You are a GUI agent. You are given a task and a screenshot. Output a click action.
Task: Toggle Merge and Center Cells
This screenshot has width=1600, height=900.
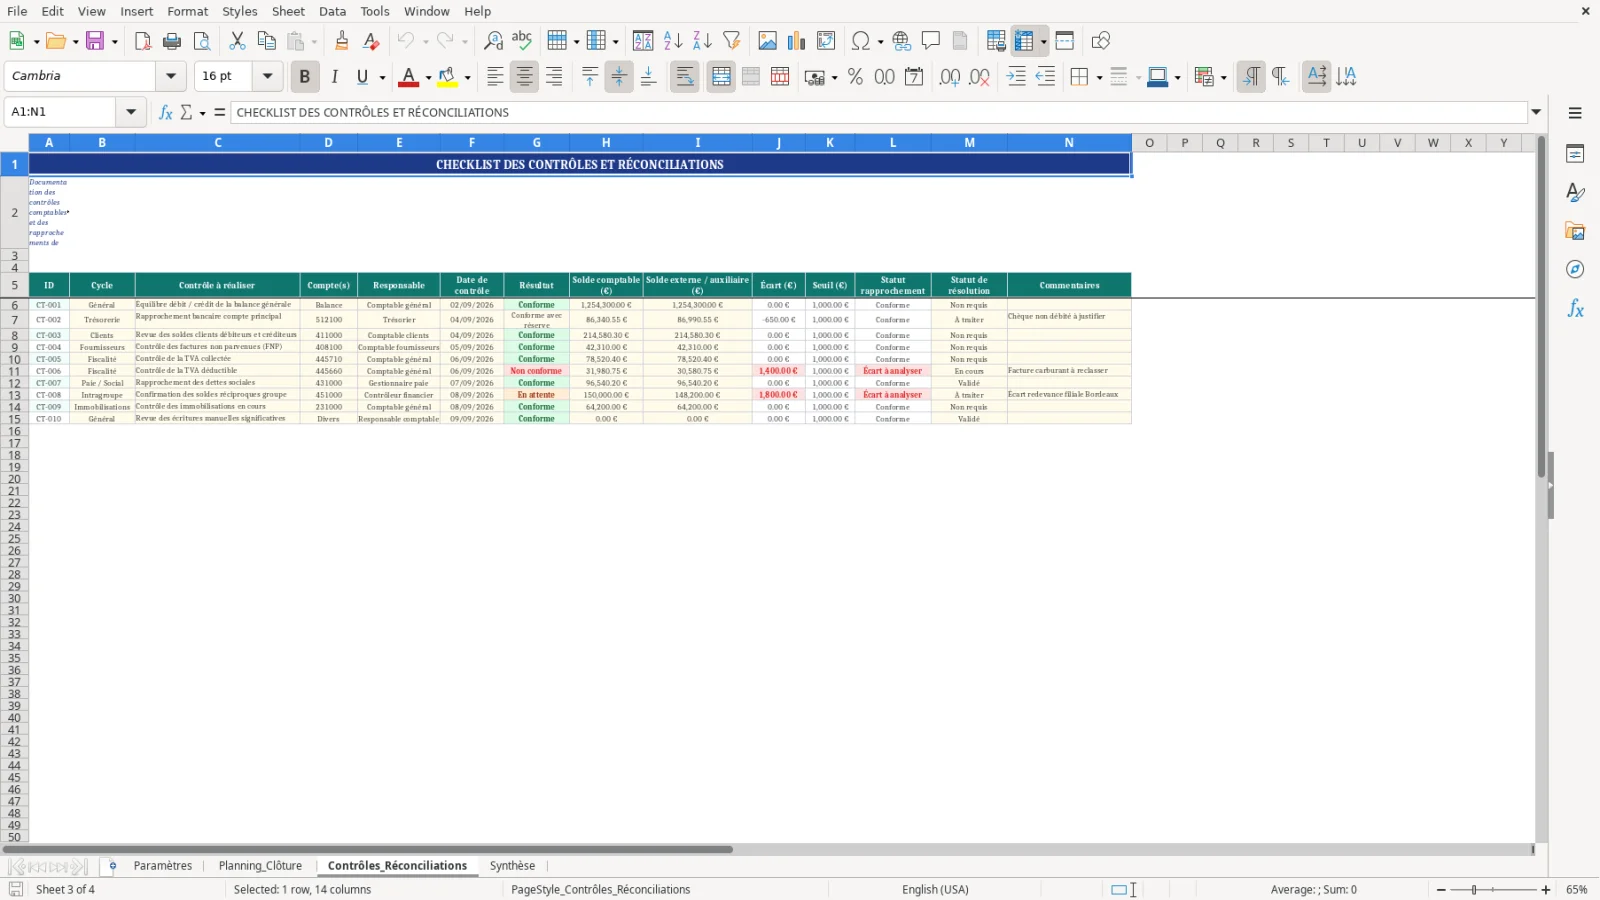721,77
